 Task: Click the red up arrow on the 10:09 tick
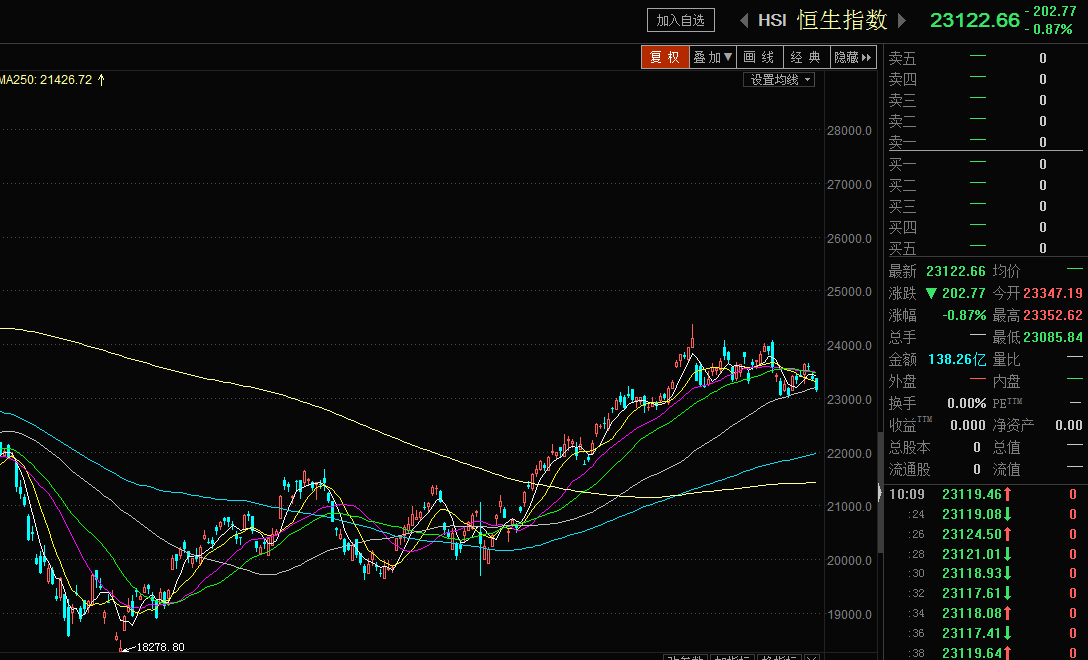tap(1008, 494)
